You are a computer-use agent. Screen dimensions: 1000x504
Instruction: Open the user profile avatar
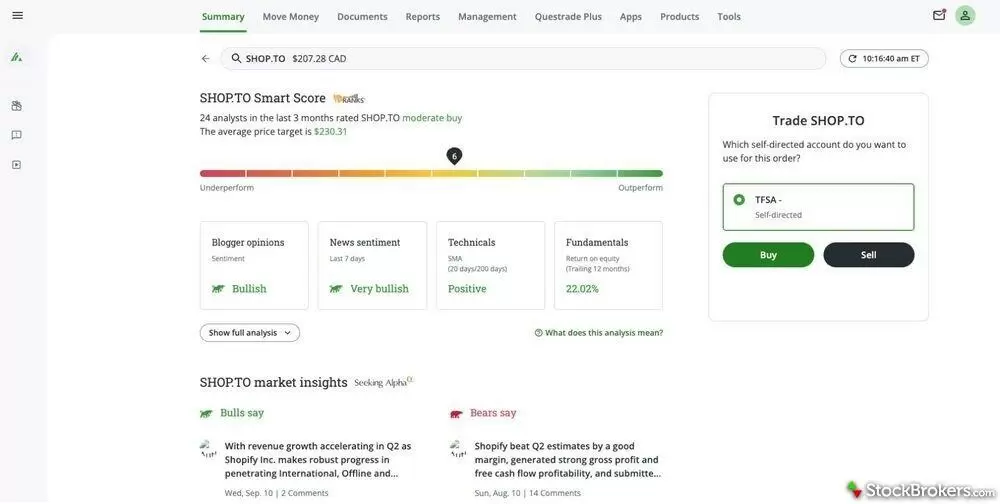click(965, 15)
